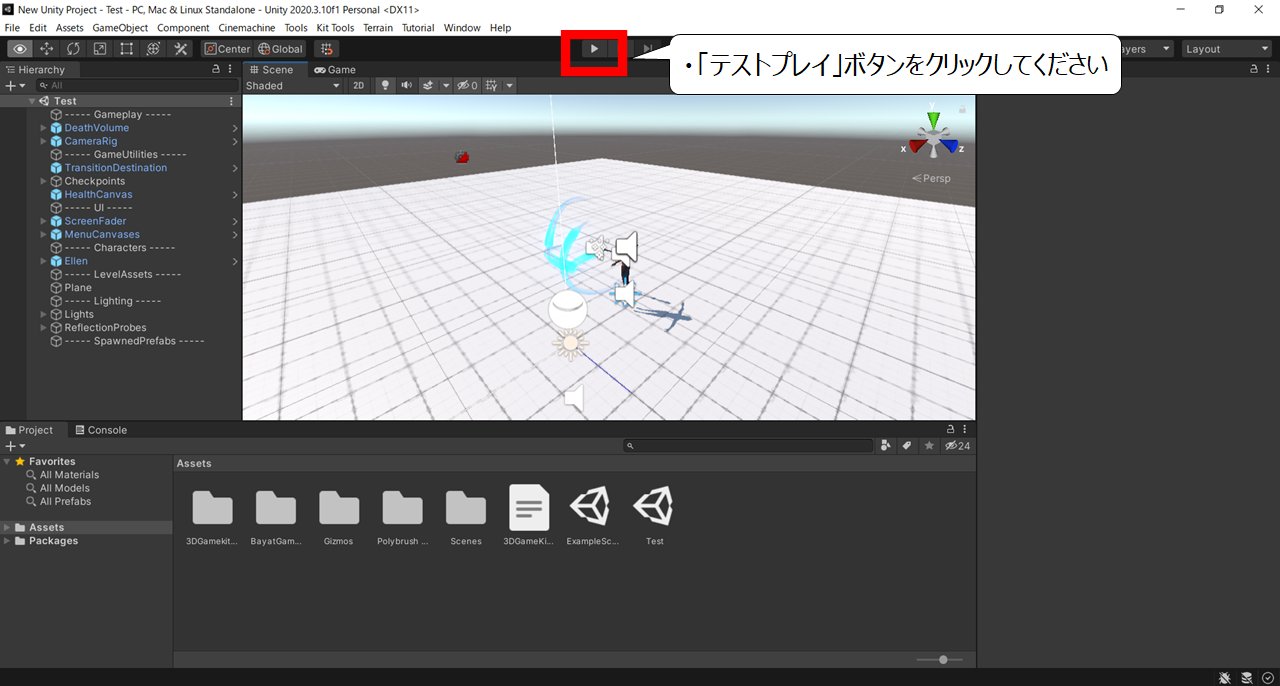Open the Window menu

pos(462,28)
